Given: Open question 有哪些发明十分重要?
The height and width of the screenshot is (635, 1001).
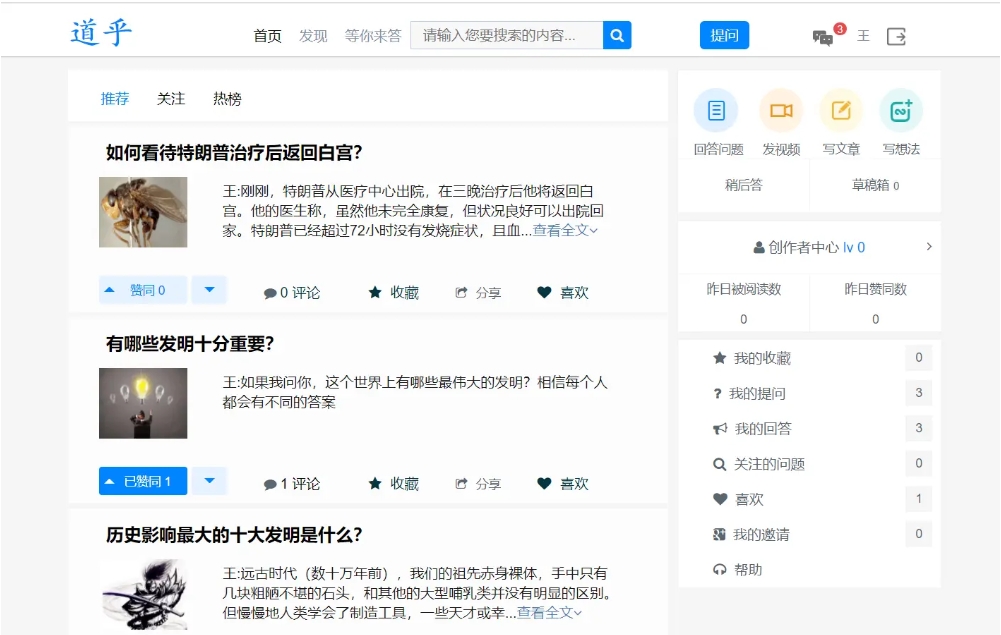Looking at the screenshot, I should [x=190, y=343].
